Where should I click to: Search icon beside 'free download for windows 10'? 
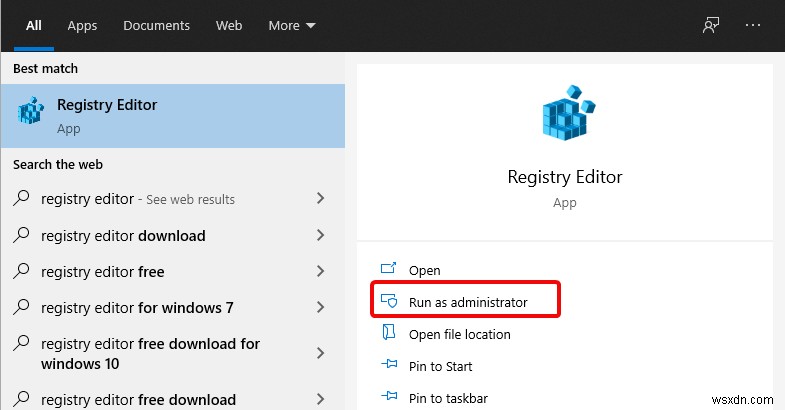click(21, 343)
